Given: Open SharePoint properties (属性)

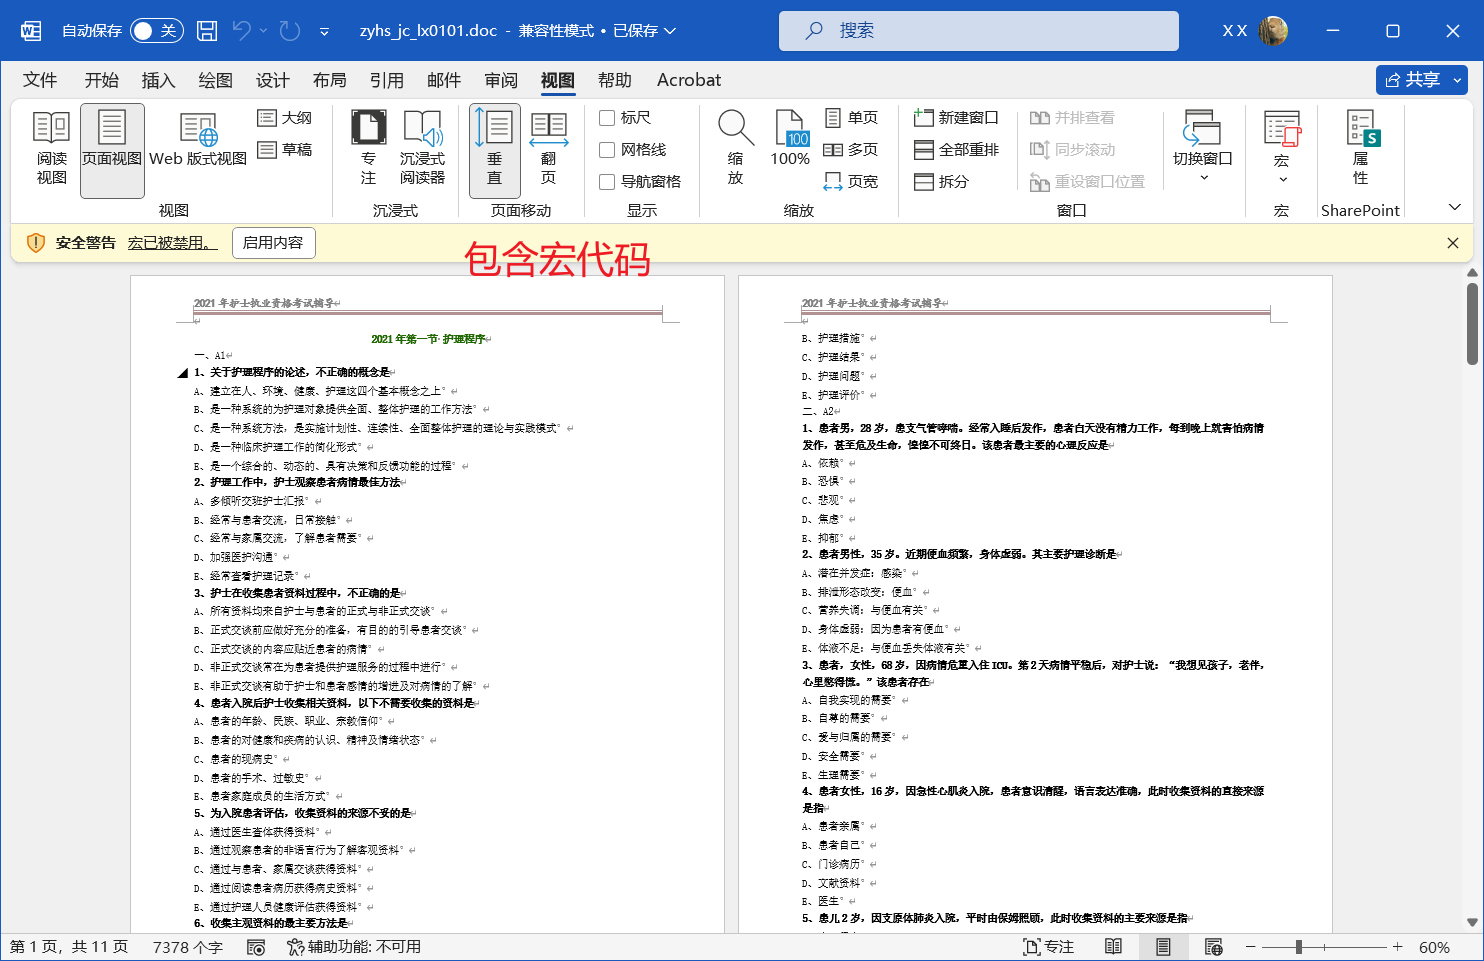Looking at the screenshot, I should coord(1361,148).
